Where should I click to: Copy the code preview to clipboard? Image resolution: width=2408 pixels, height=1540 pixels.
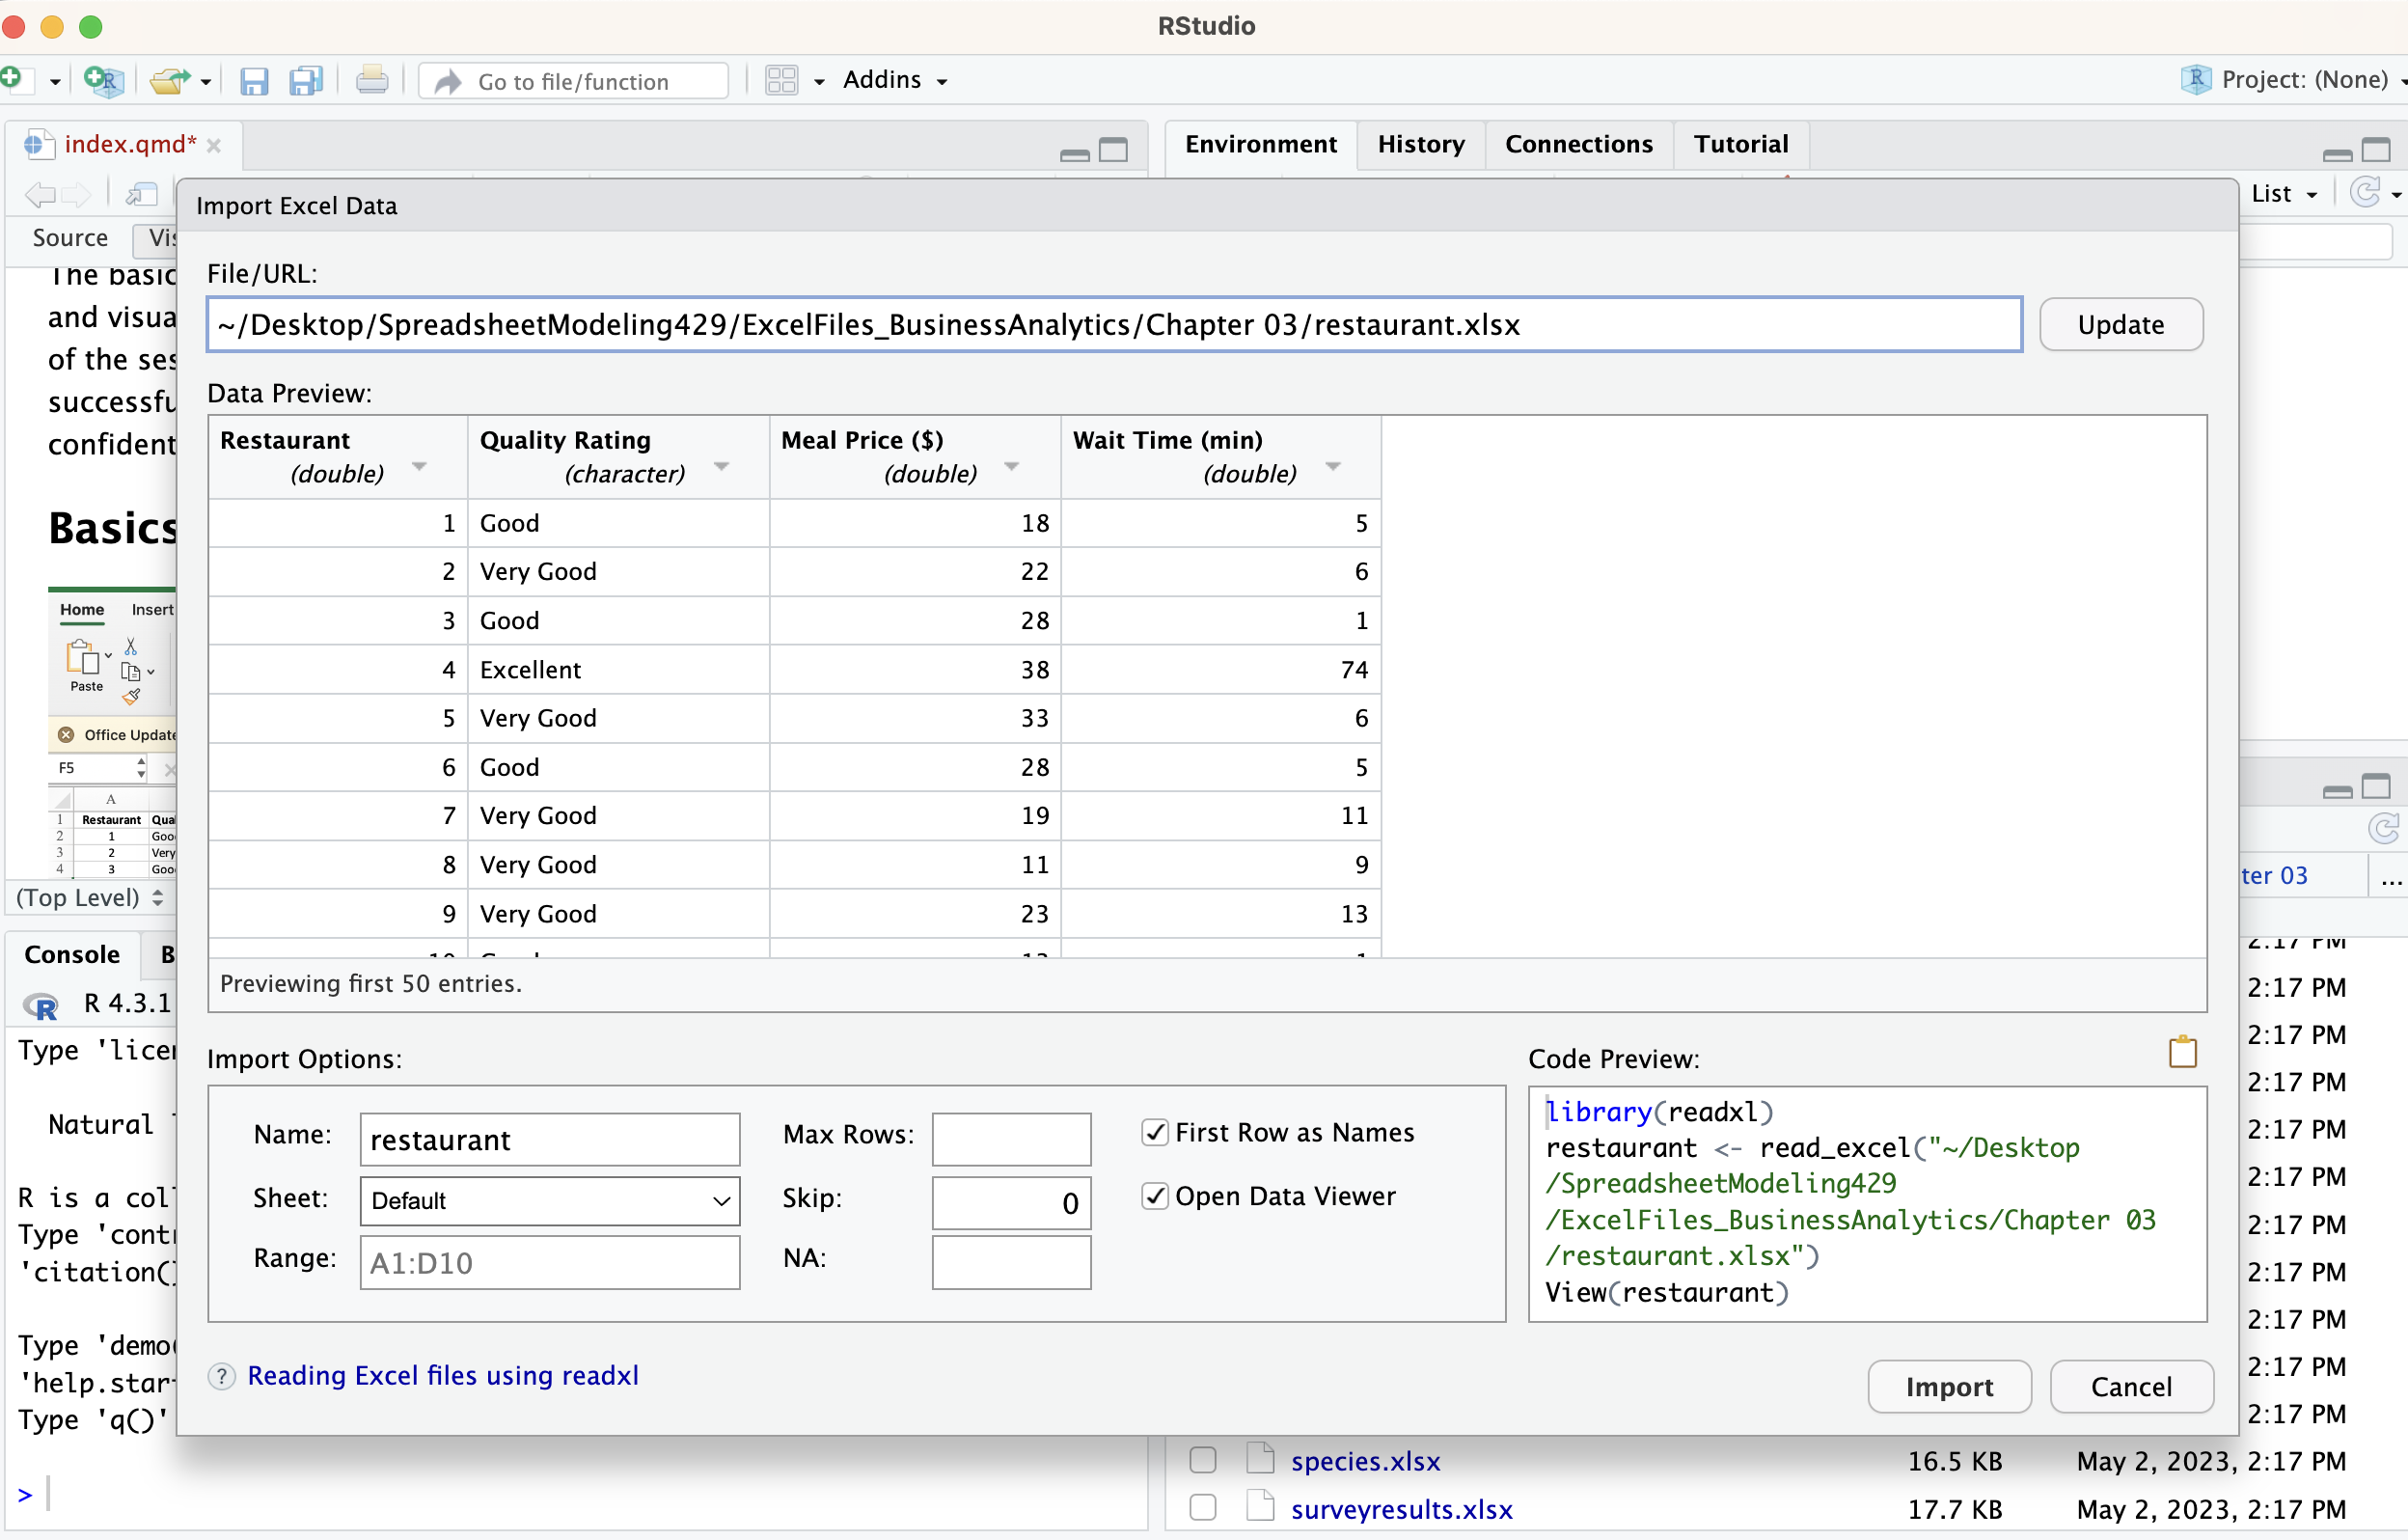point(2182,1051)
